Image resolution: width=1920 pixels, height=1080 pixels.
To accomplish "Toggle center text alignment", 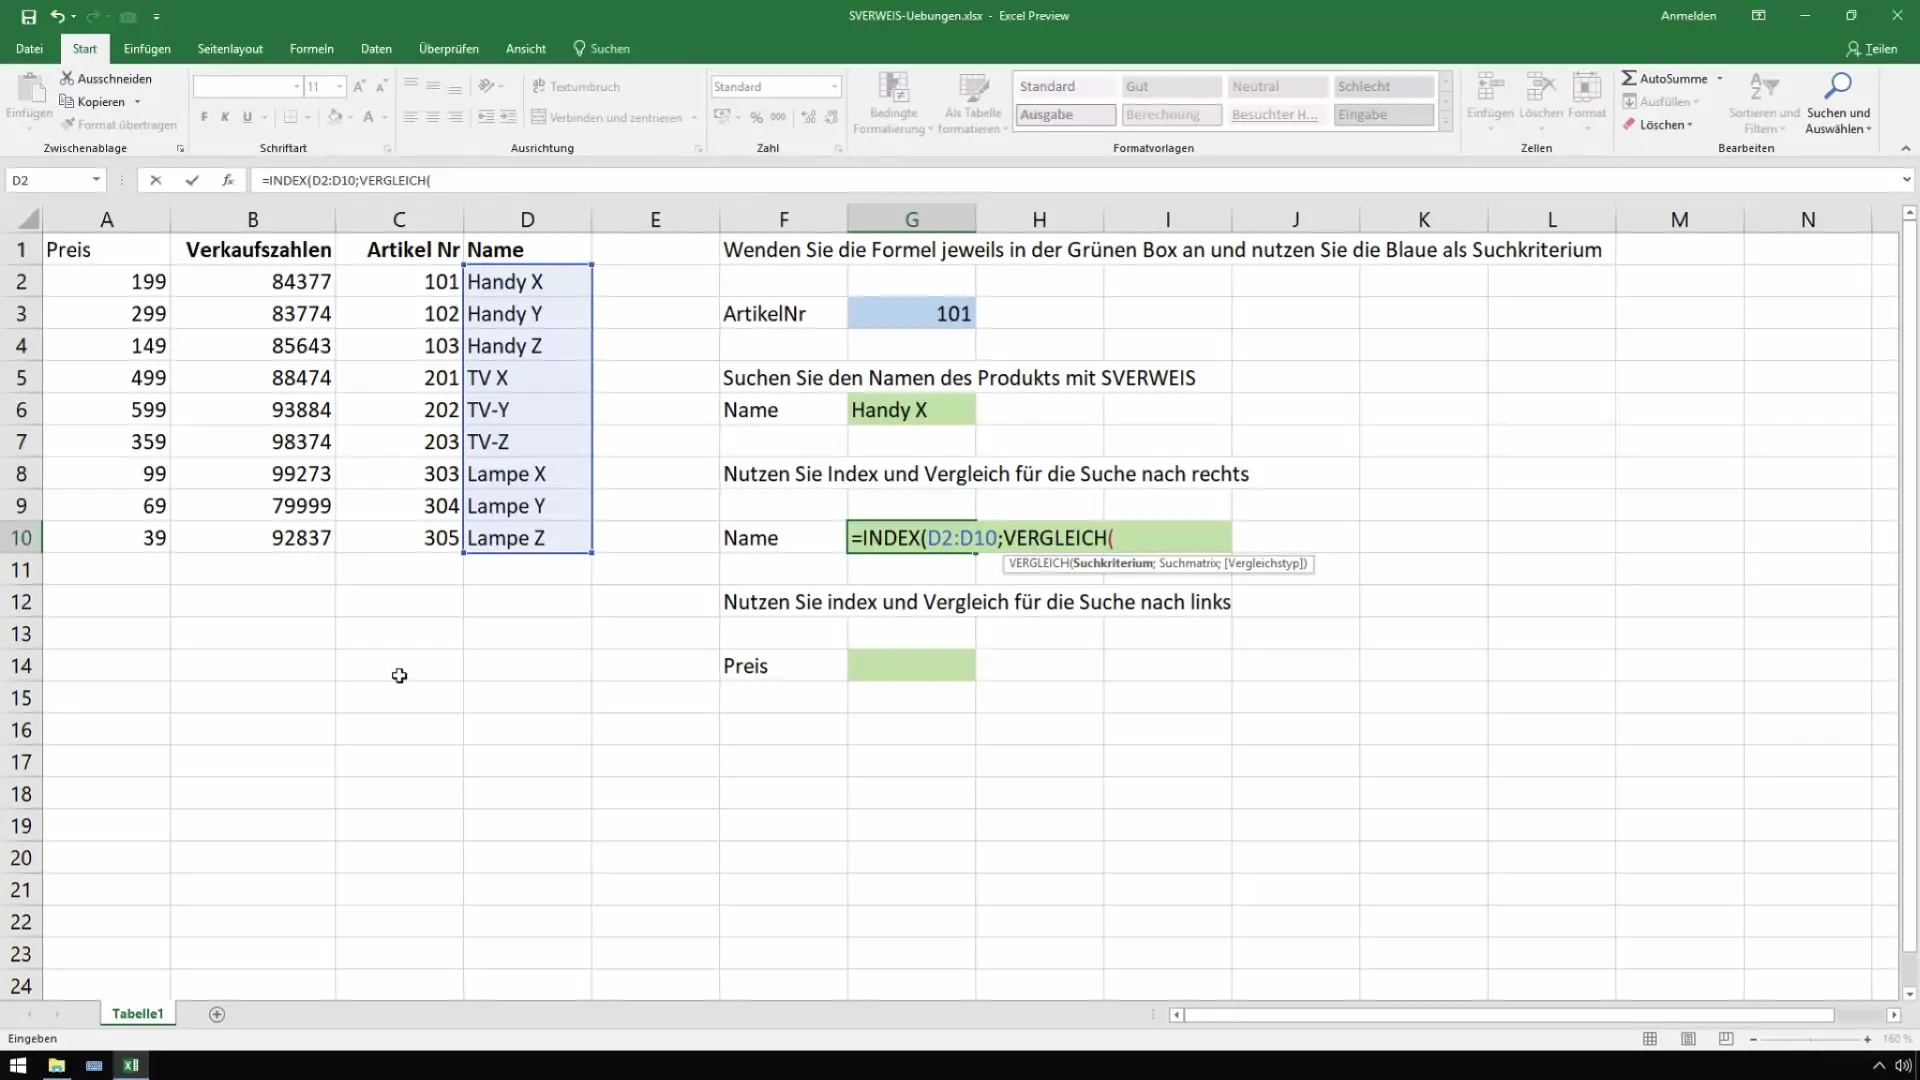I will click(x=433, y=117).
